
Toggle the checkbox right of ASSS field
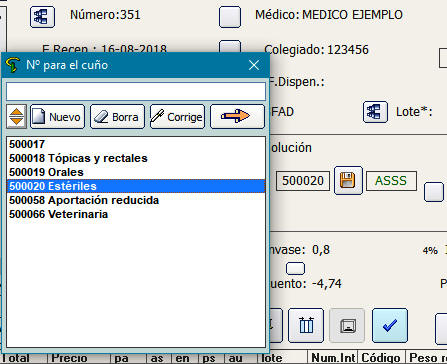pos(434,192)
